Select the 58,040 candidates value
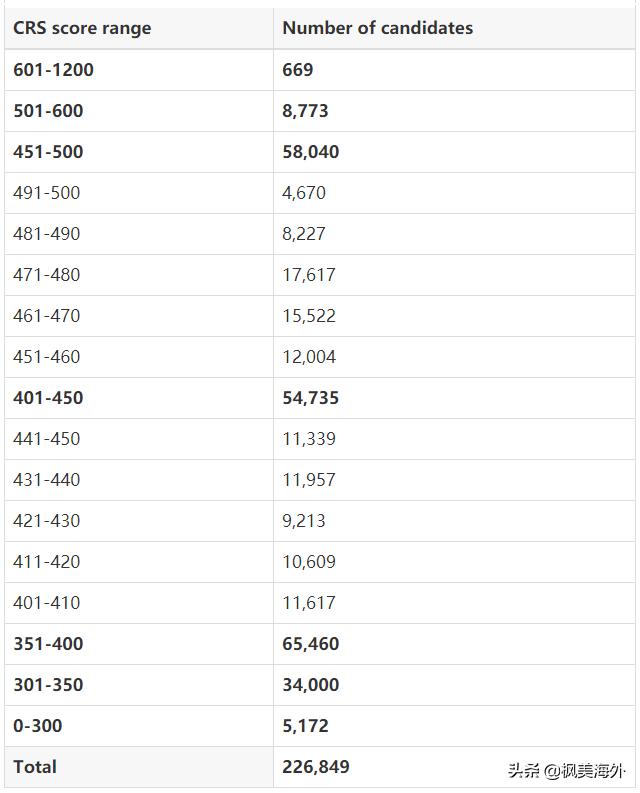The image size is (640, 793). [310, 152]
